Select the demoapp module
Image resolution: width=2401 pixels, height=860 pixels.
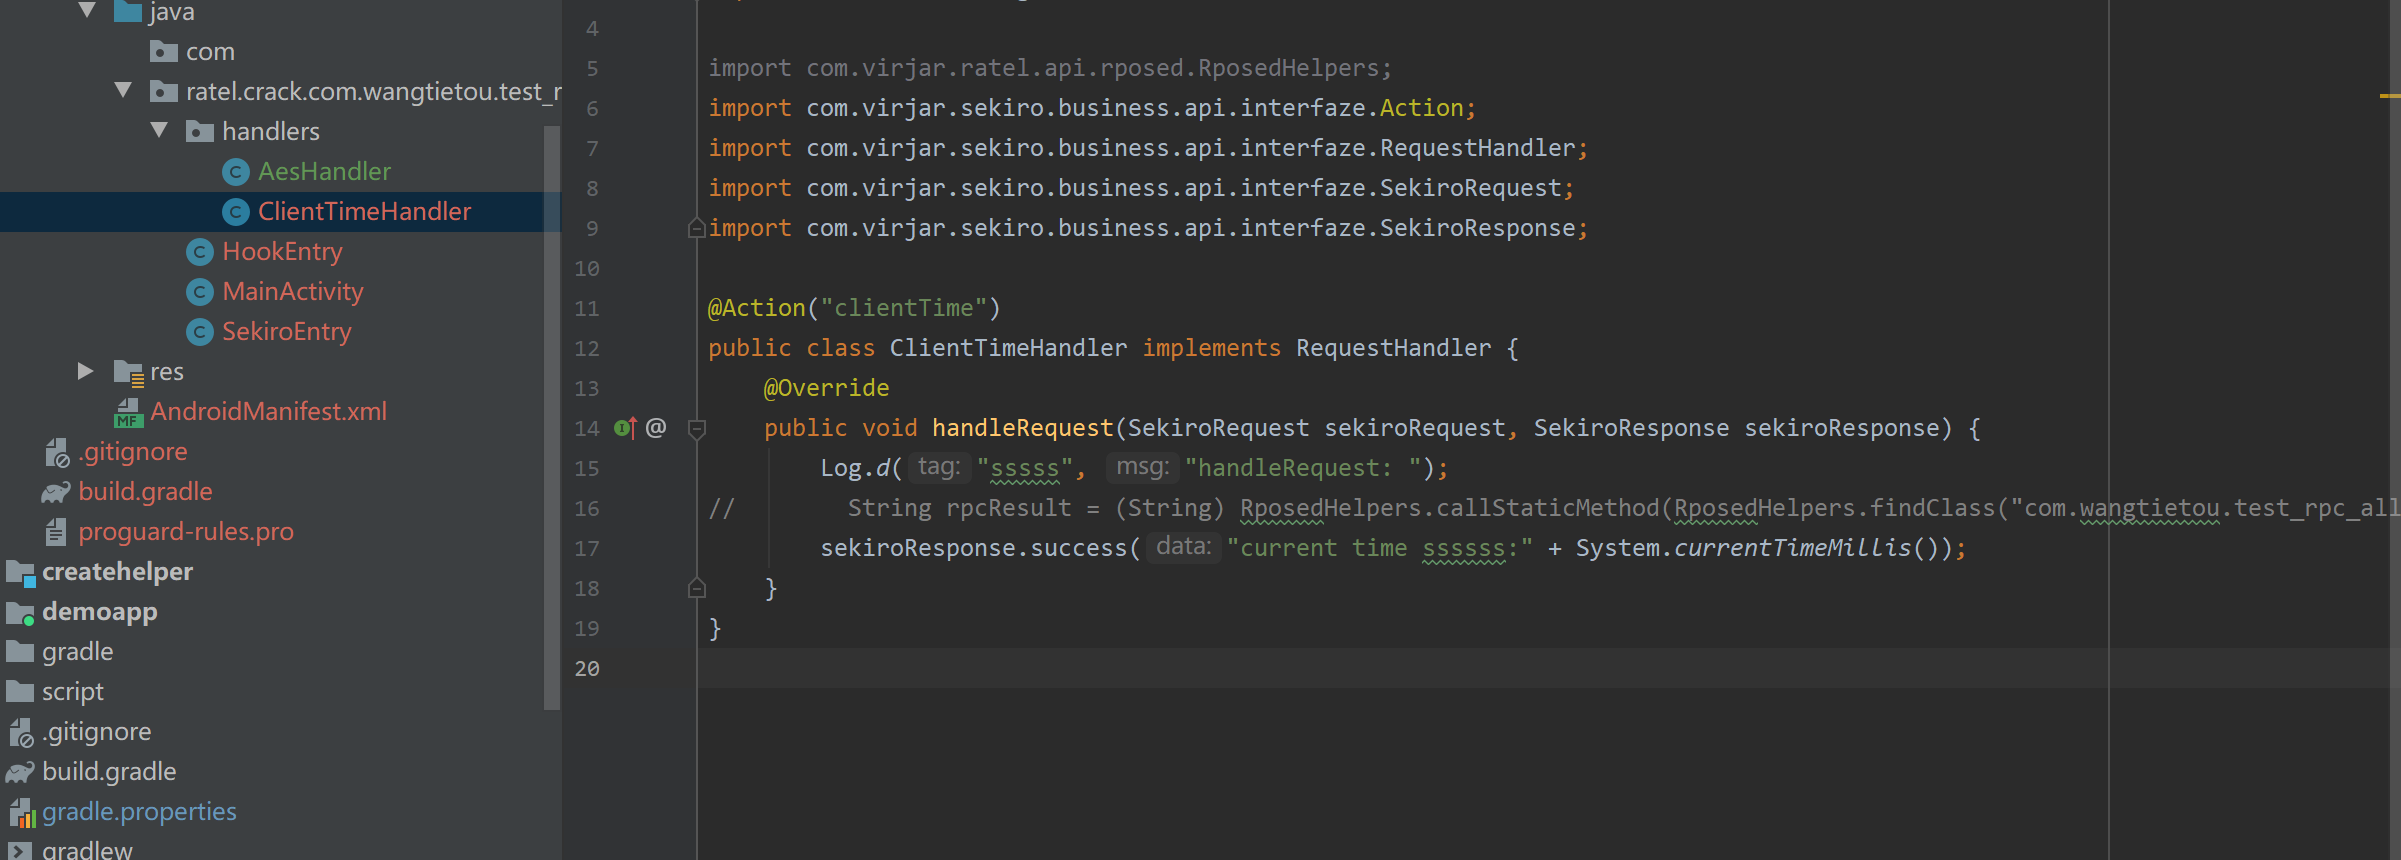pos(100,611)
